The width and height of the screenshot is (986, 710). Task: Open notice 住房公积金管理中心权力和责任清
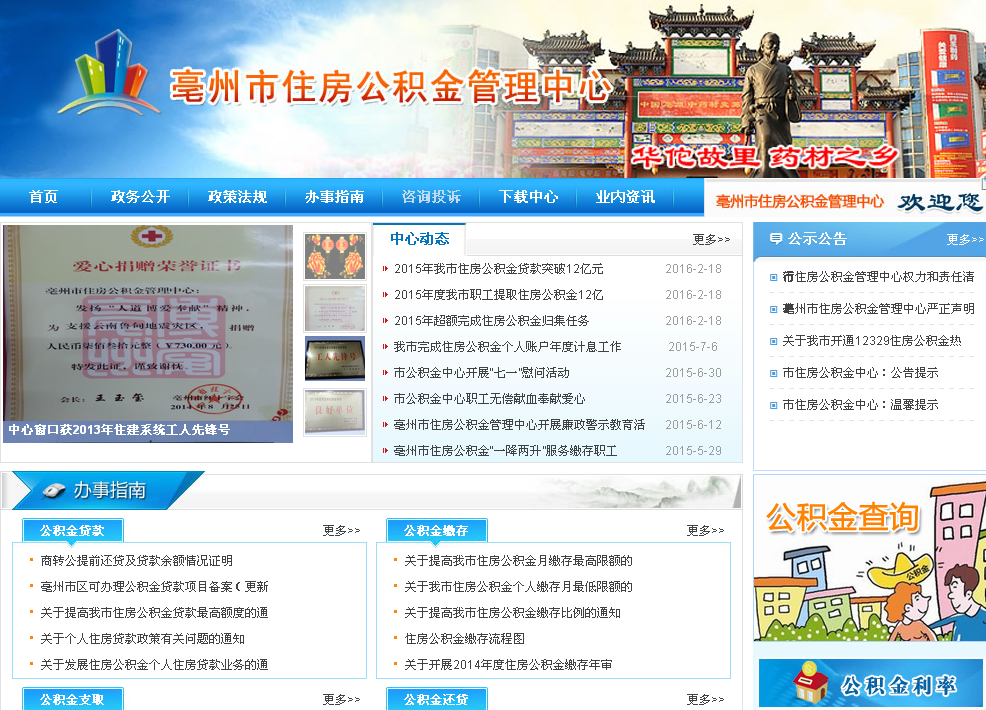(878, 277)
